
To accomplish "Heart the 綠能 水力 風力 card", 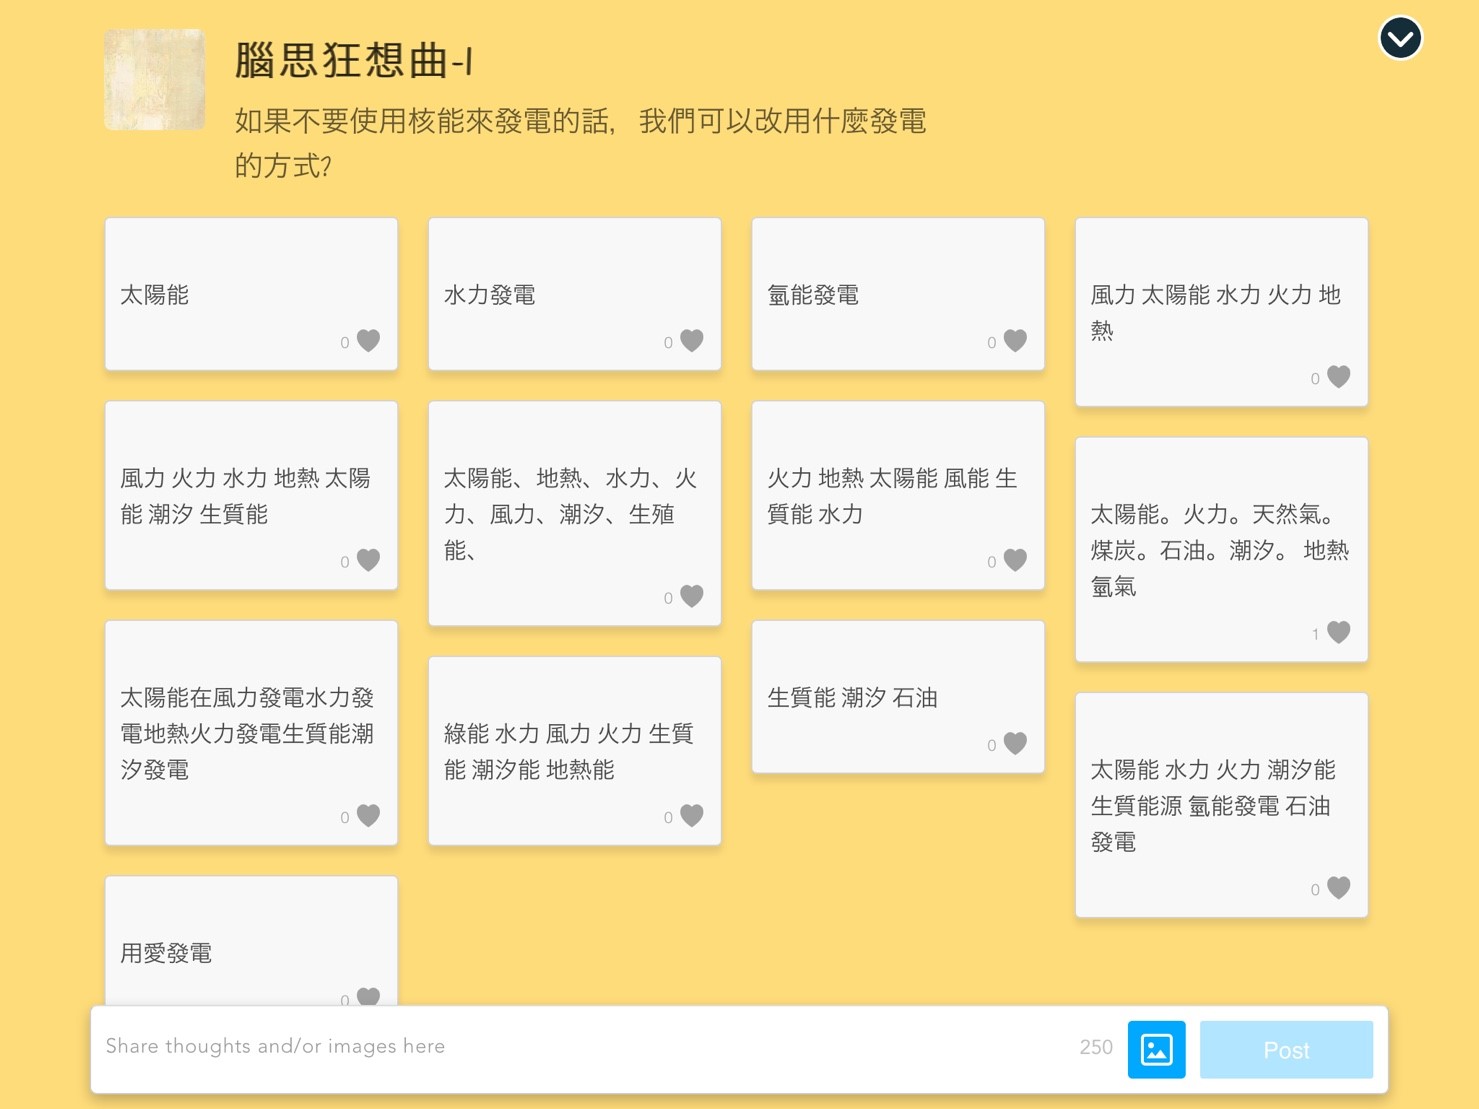I will pyautogui.click(x=691, y=815).
